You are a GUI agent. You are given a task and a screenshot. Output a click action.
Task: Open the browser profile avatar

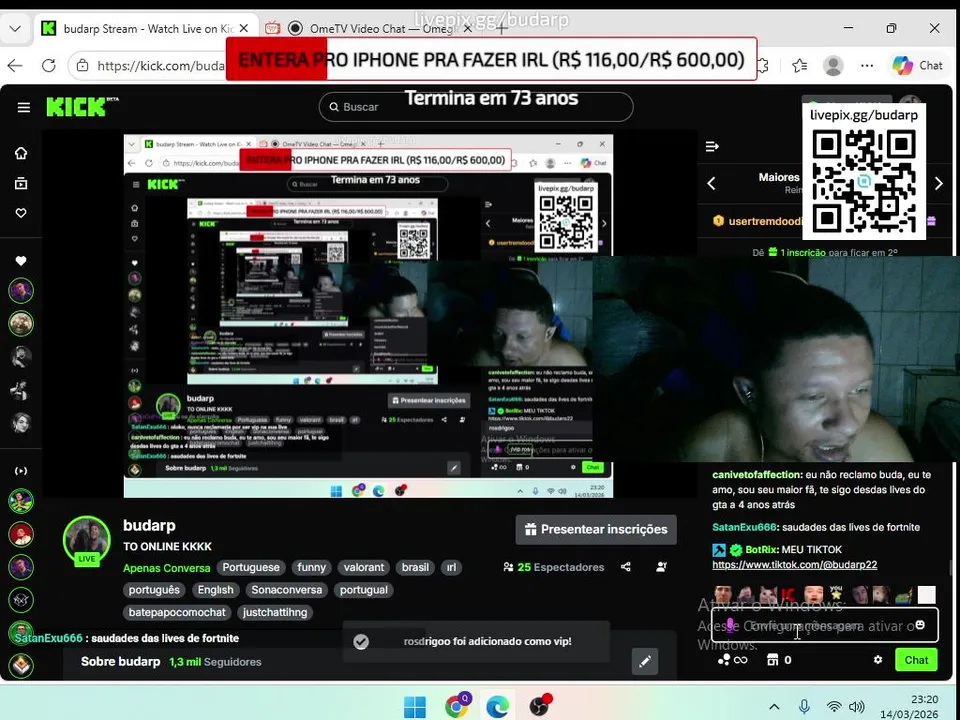pos(833,66)
